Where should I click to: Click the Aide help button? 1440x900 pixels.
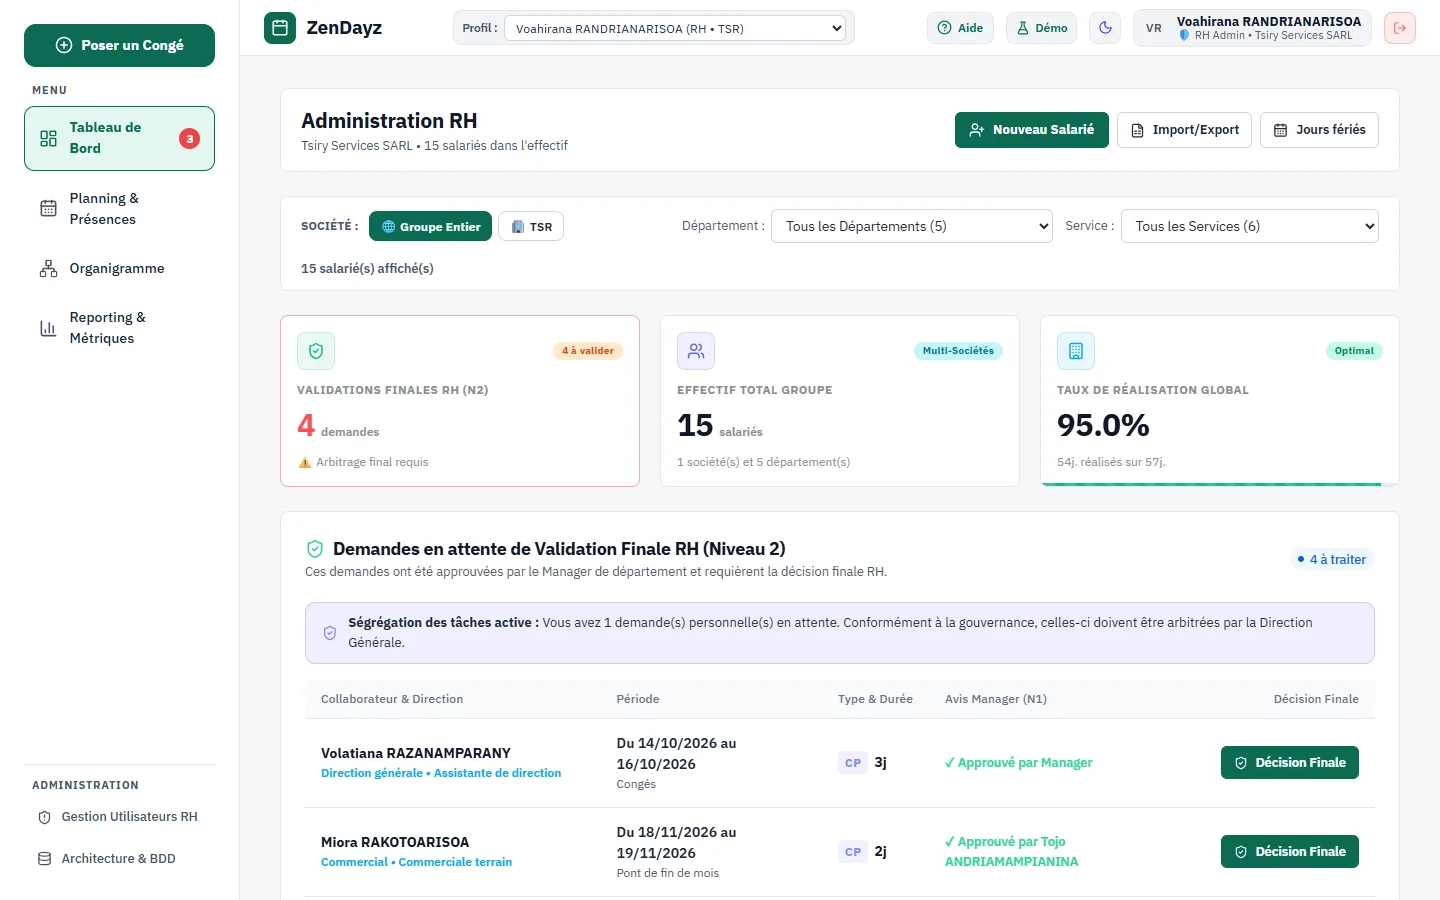point(960,28)
